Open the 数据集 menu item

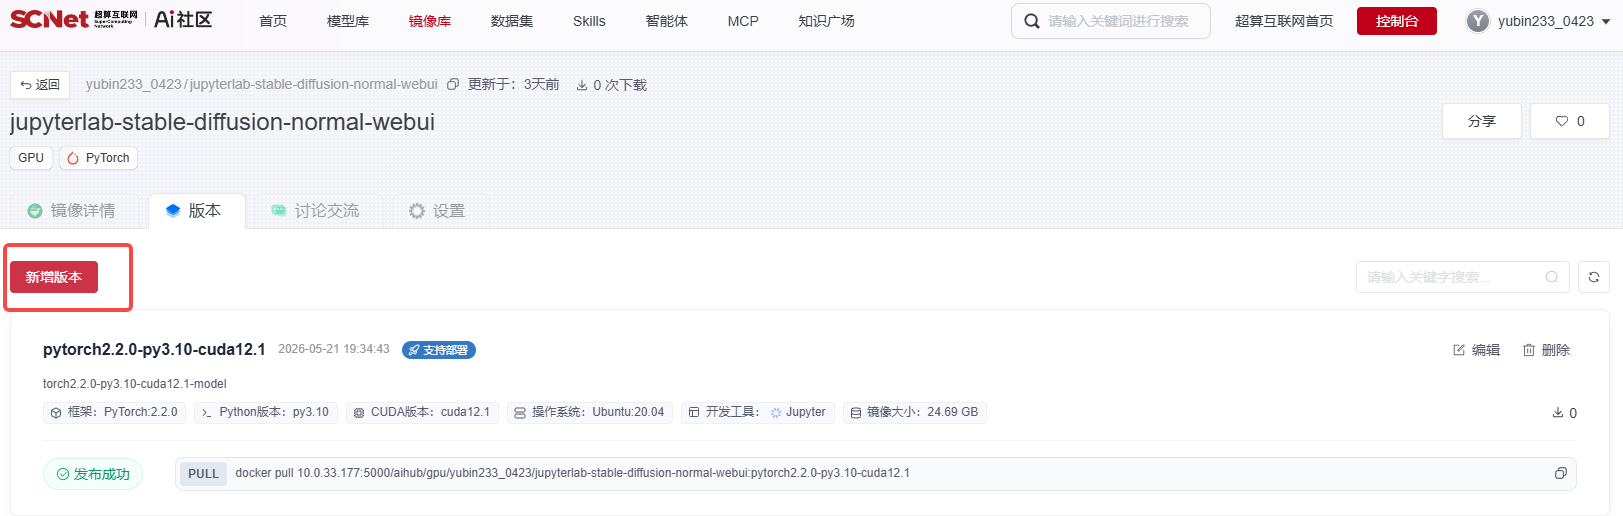[512, 21]
